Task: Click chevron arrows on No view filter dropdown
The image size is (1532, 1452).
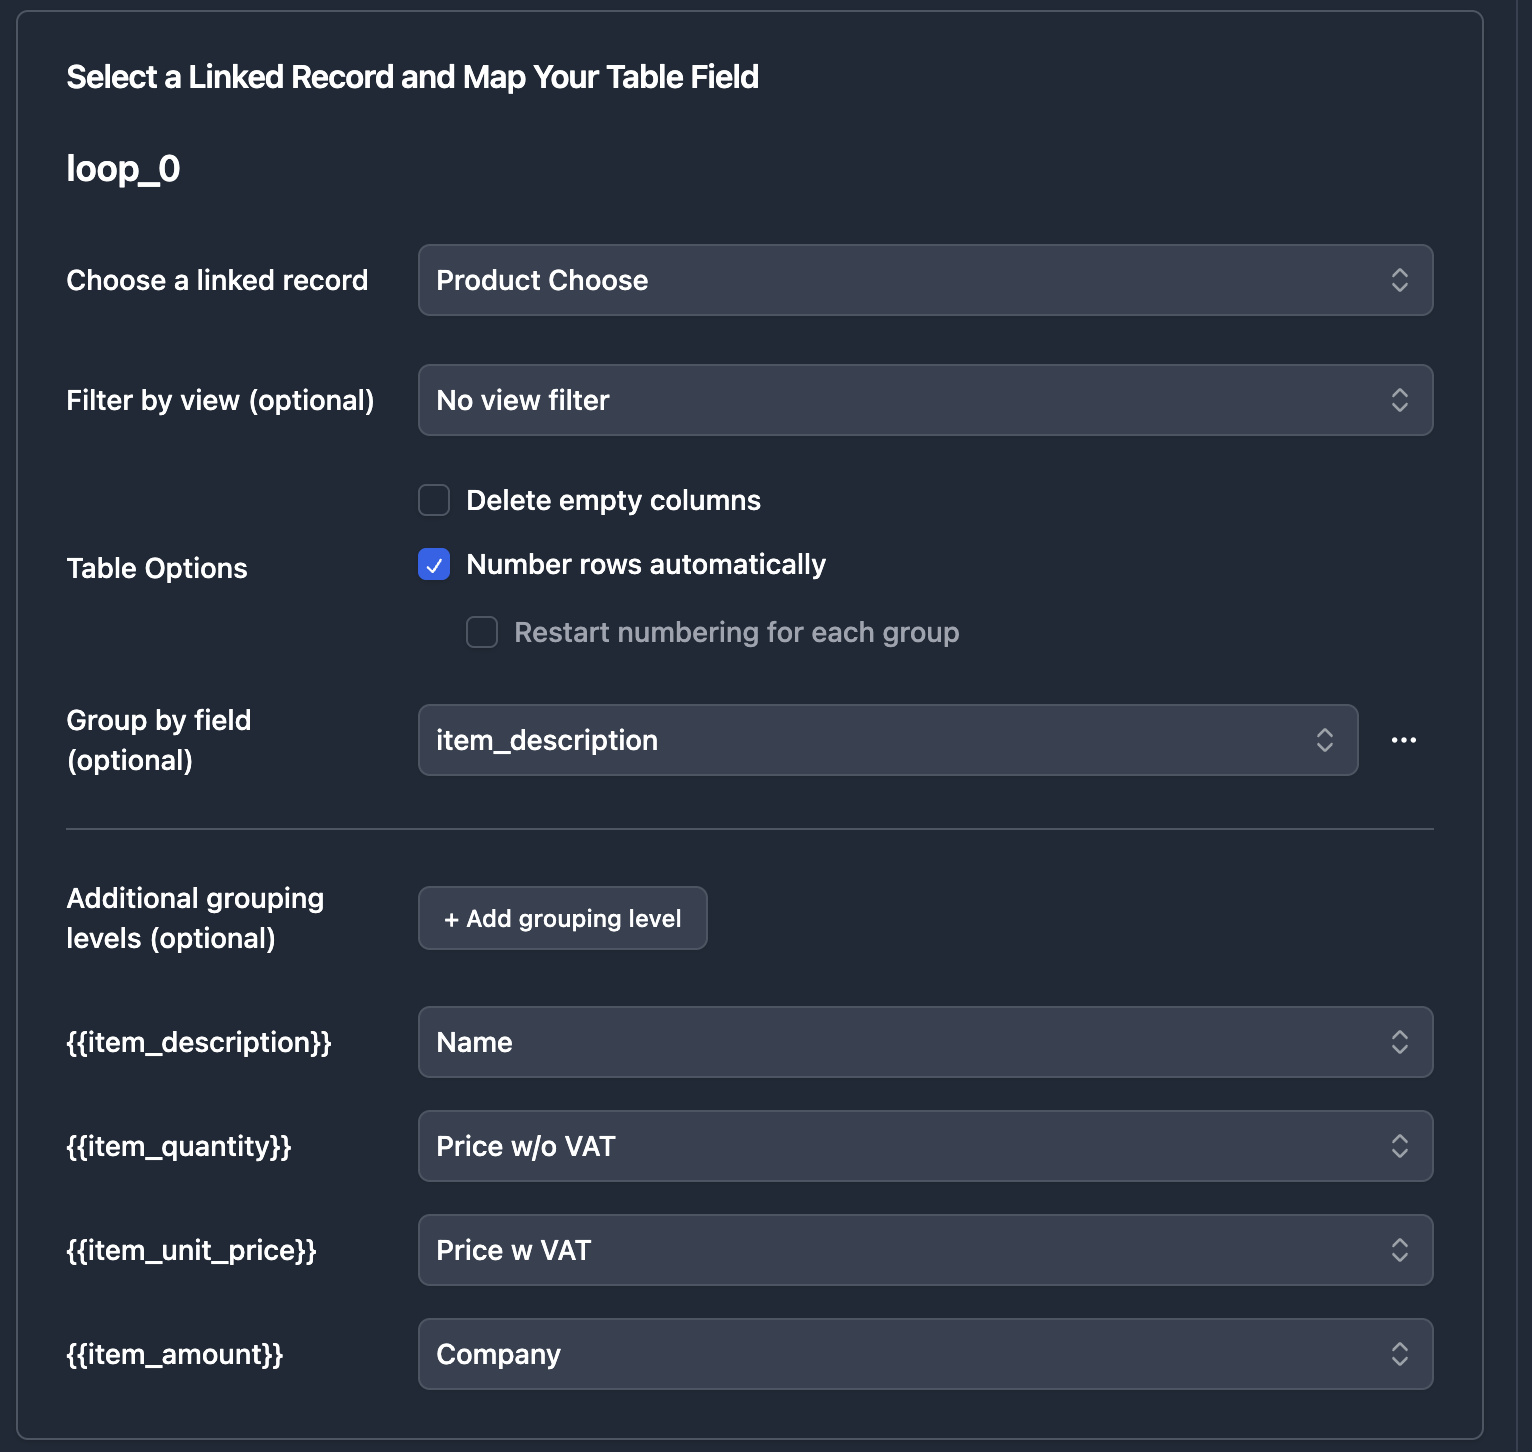Action: [1399, 400]
